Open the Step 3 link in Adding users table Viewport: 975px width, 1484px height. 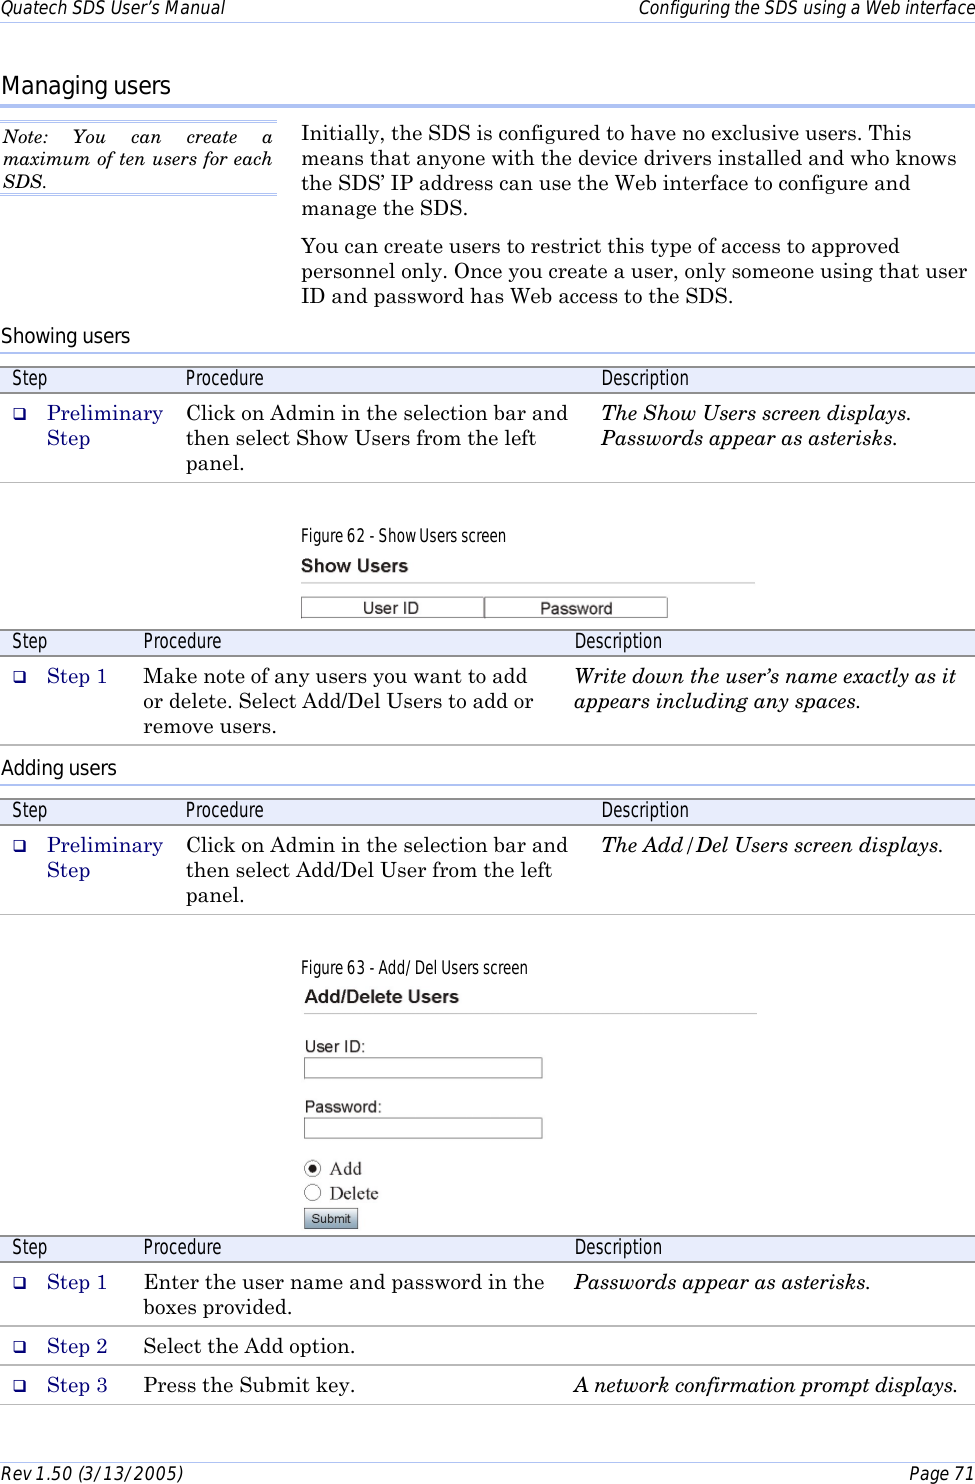point(78,1385)
